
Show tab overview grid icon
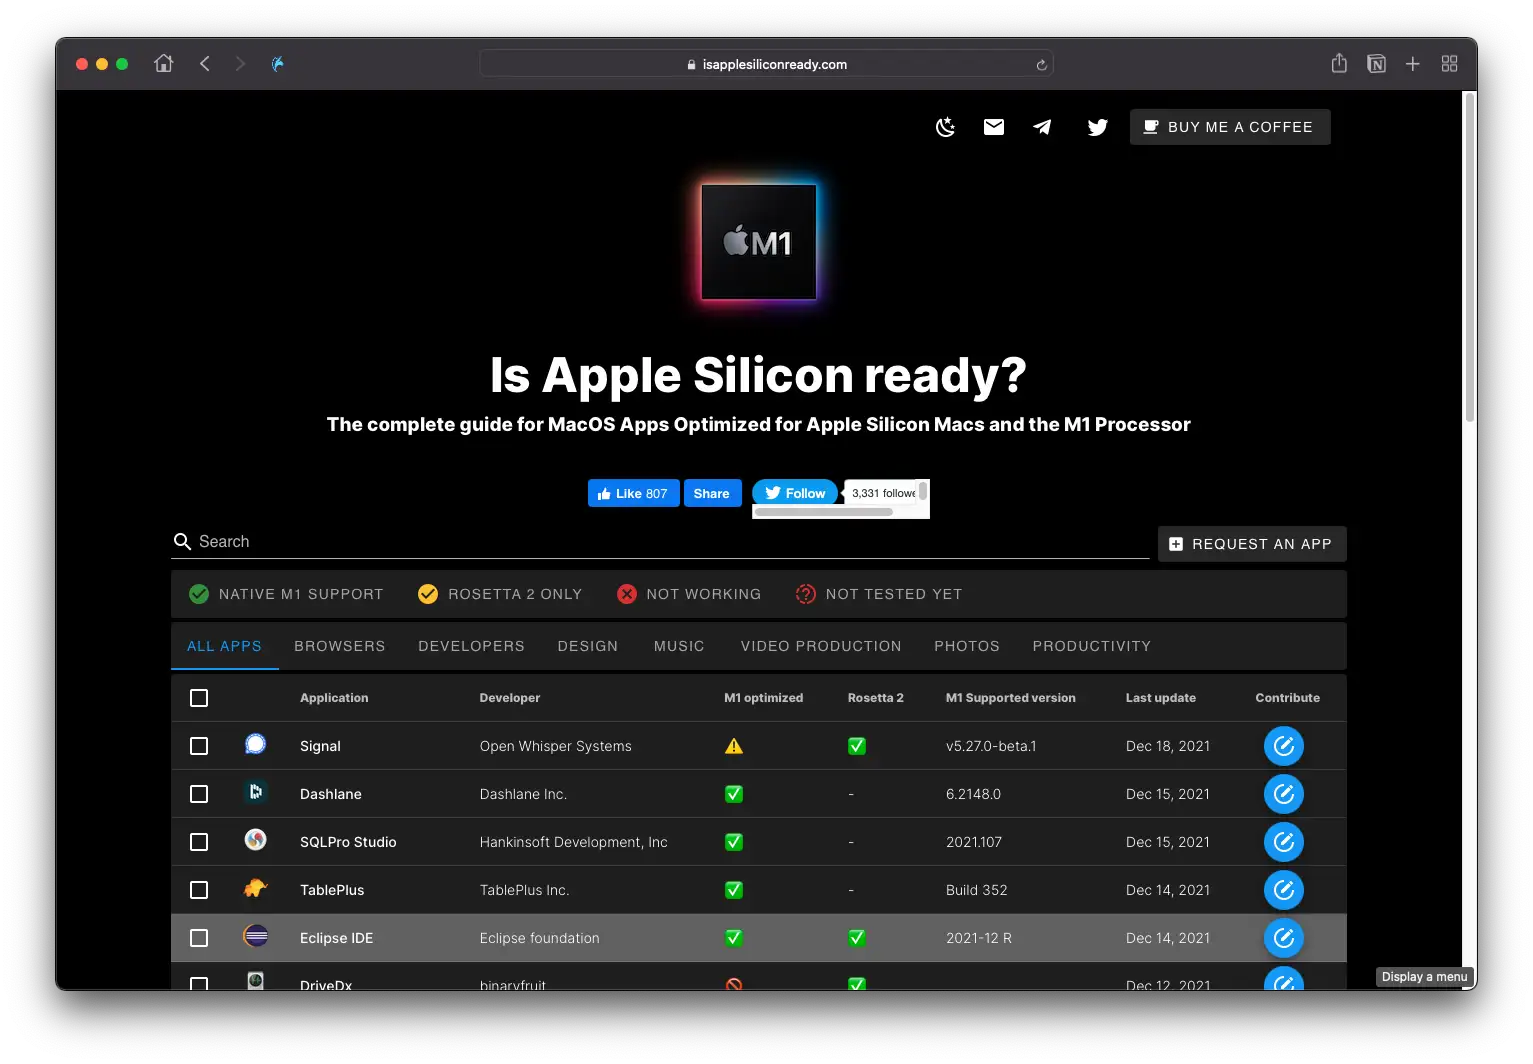coord(1449,64)
